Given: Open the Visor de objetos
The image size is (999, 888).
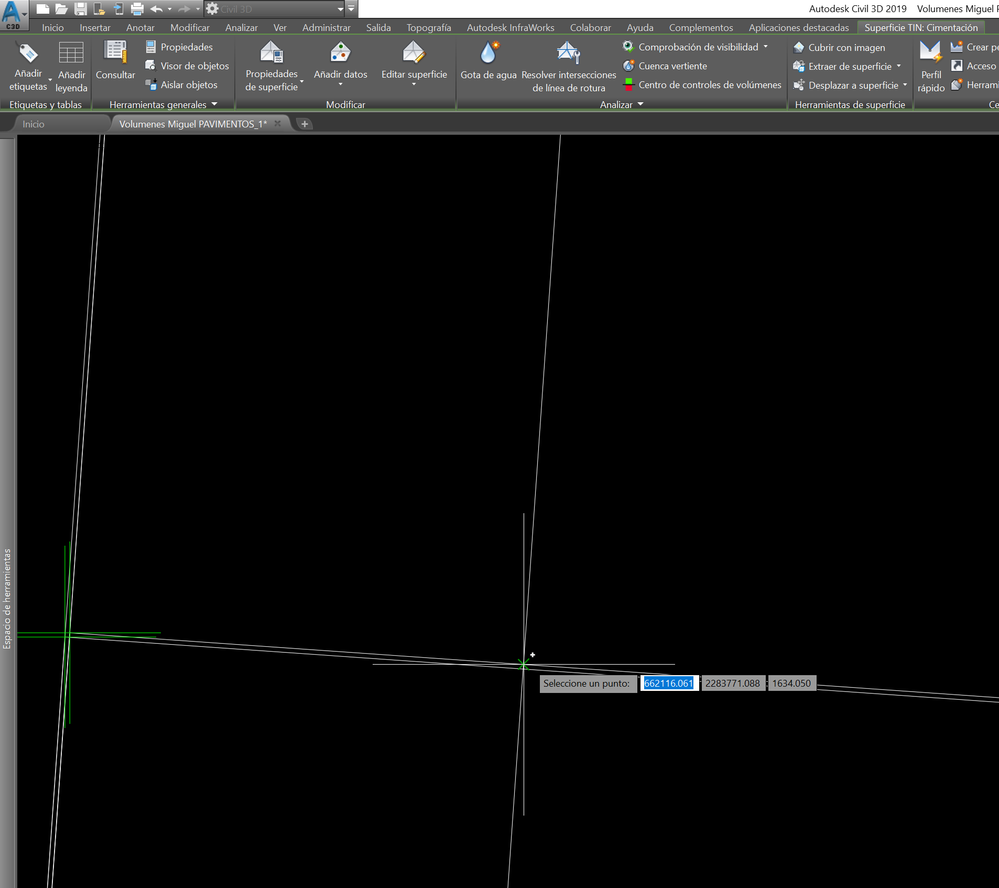Looking at the screenshot, I should pos(187,66).
